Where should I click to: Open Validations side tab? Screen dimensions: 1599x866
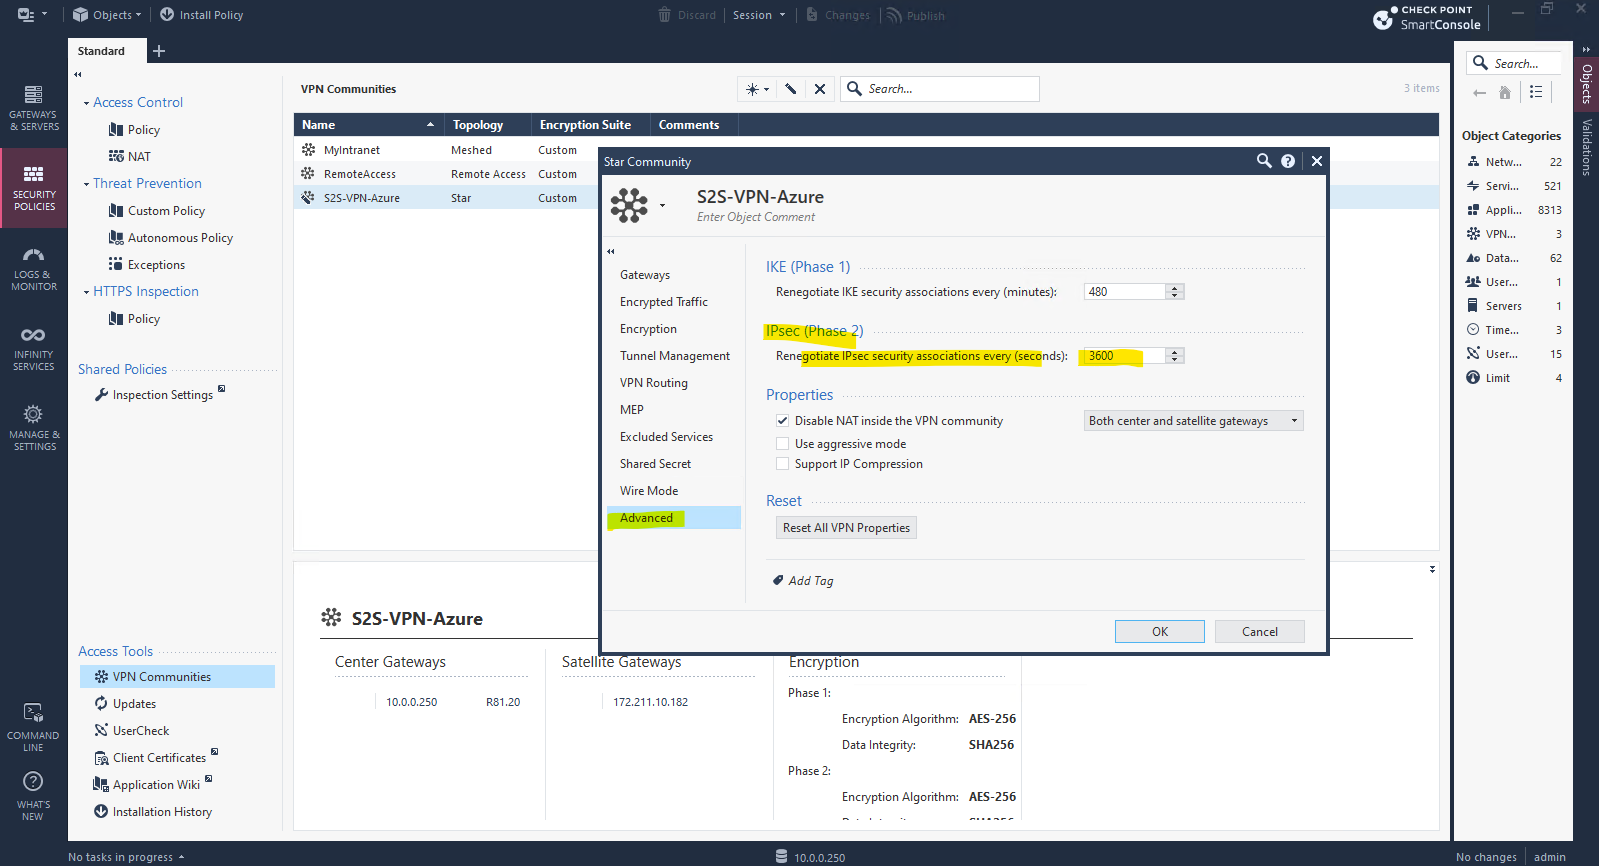[1587, 146]
